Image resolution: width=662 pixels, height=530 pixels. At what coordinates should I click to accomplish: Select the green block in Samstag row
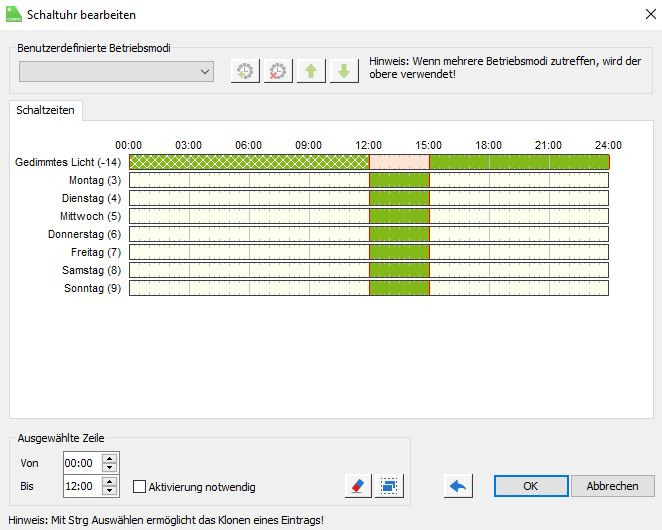(399, 270)
